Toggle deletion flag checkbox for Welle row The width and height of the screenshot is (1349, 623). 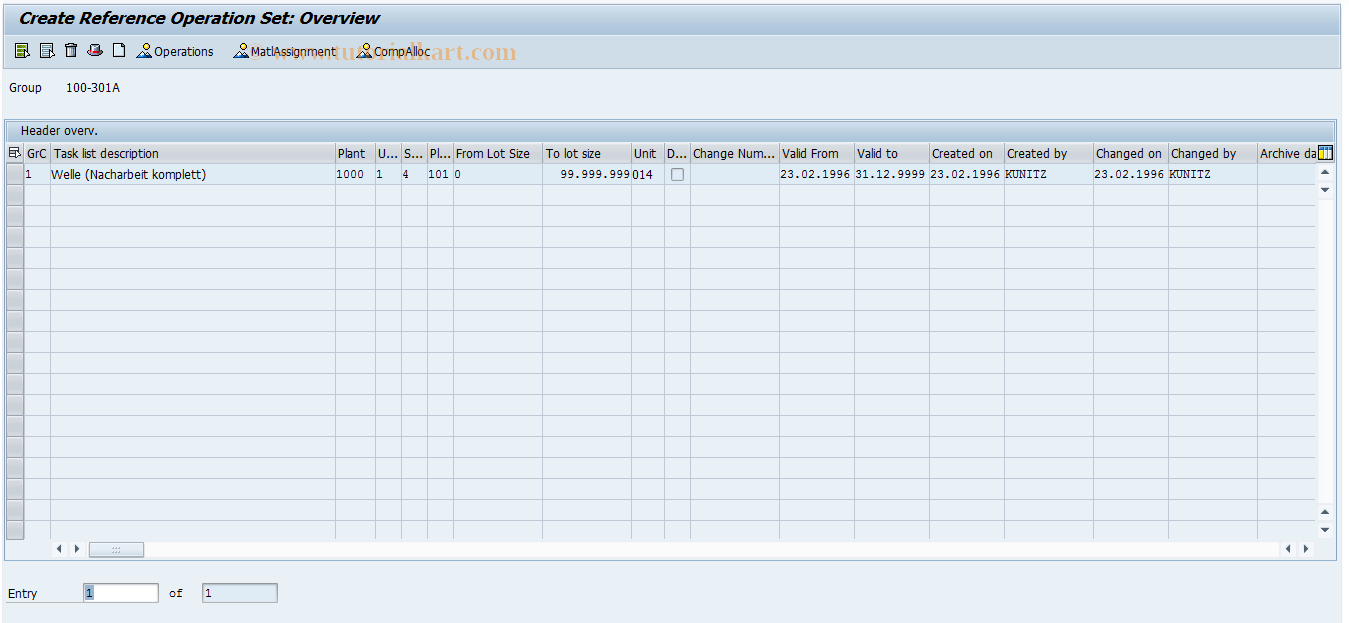677,174
